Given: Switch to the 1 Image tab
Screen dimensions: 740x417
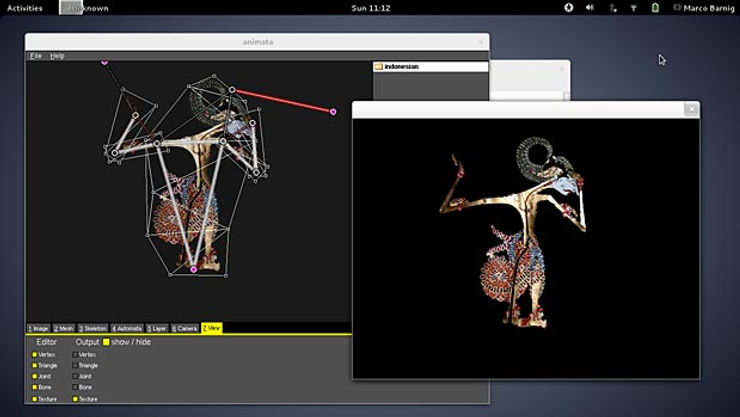Looking at the screenshot, I should (38, 328).
